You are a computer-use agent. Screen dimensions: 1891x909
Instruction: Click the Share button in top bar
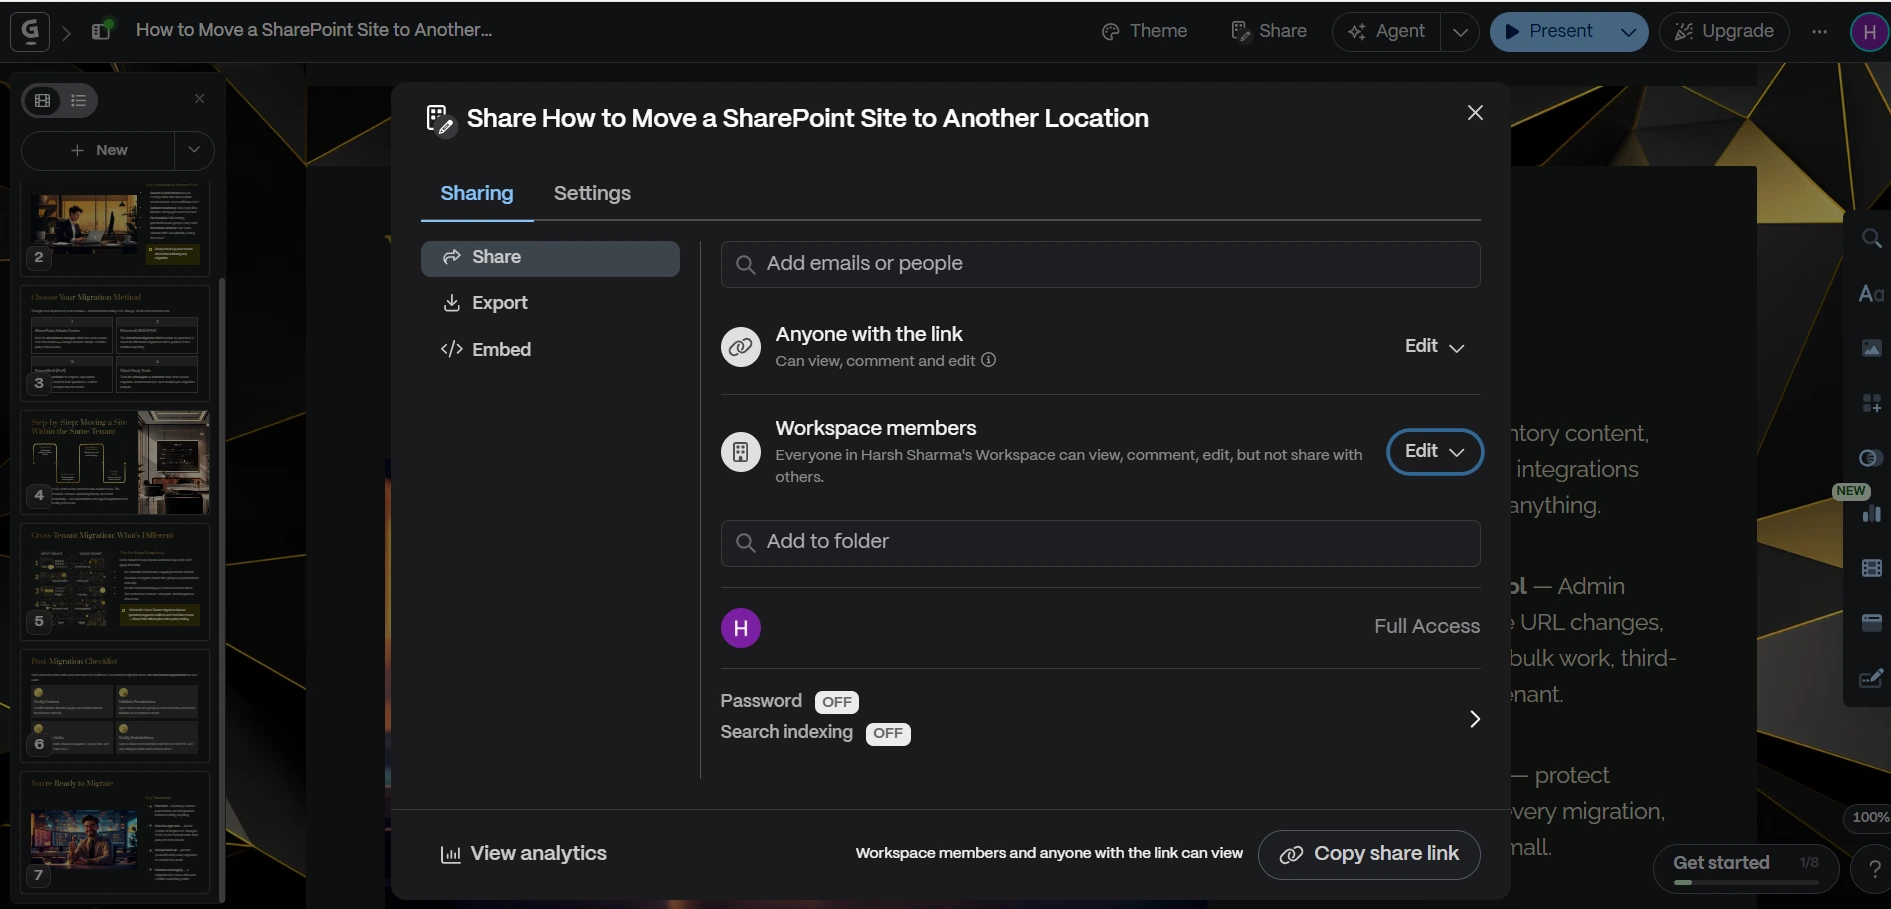tap(1269, 32)
